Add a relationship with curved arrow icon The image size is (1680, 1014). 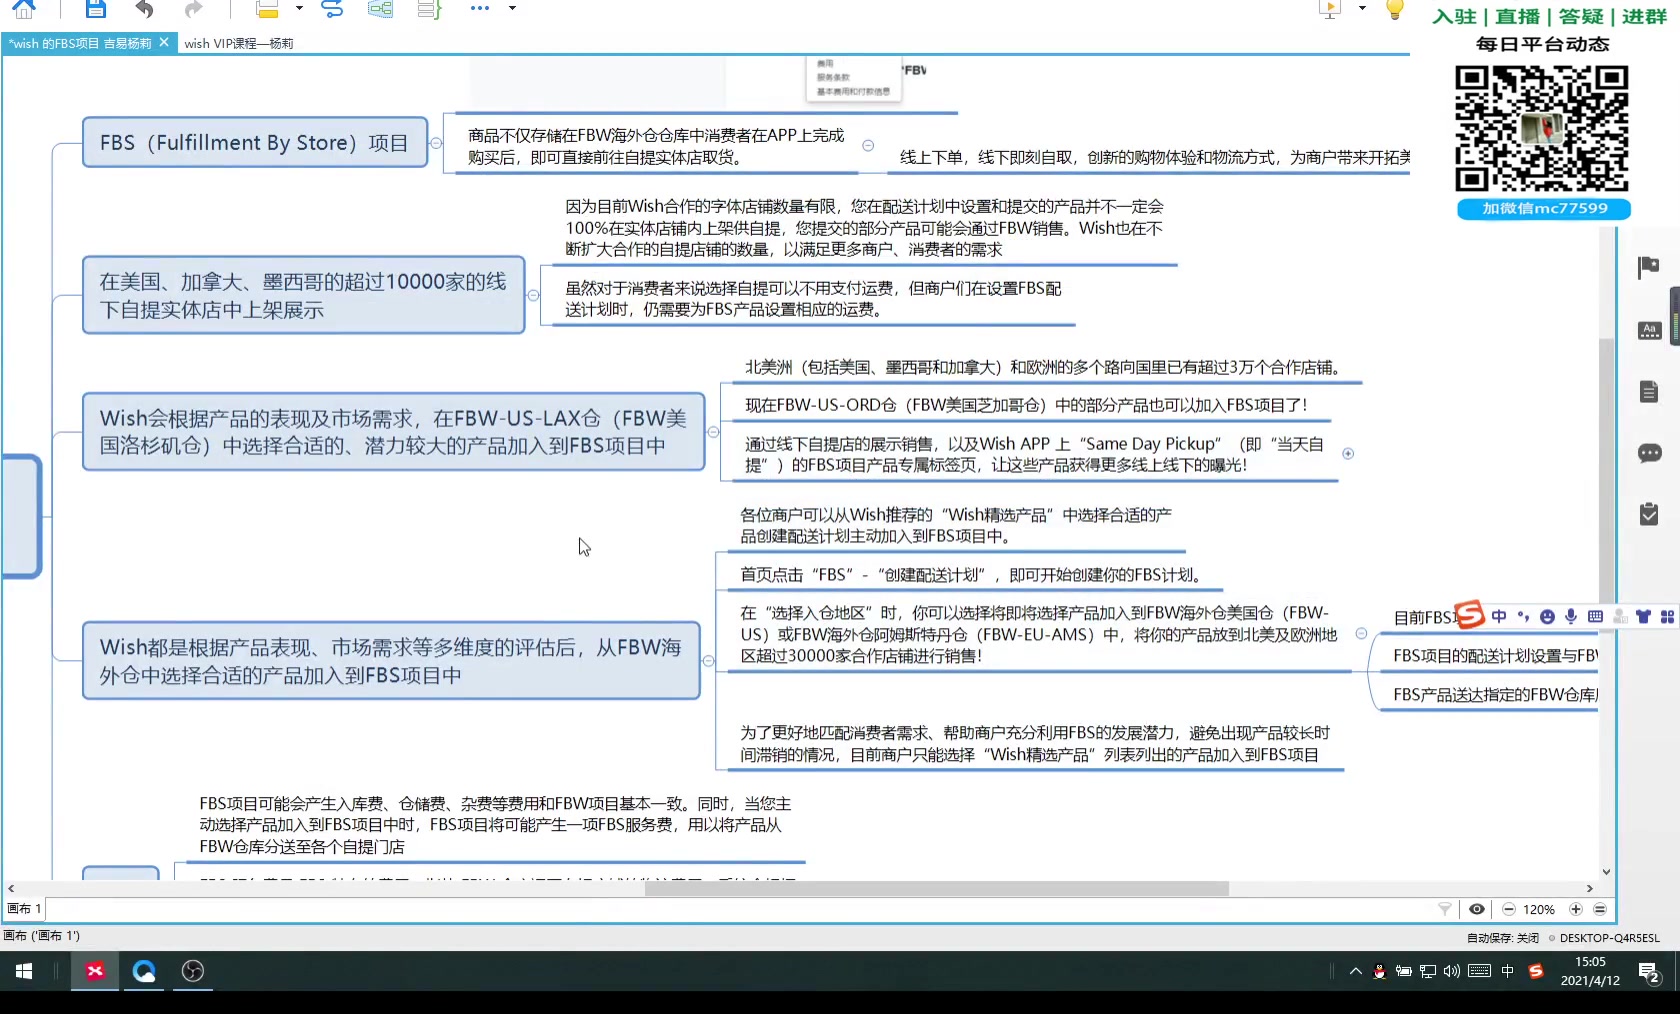coord(332,9)
